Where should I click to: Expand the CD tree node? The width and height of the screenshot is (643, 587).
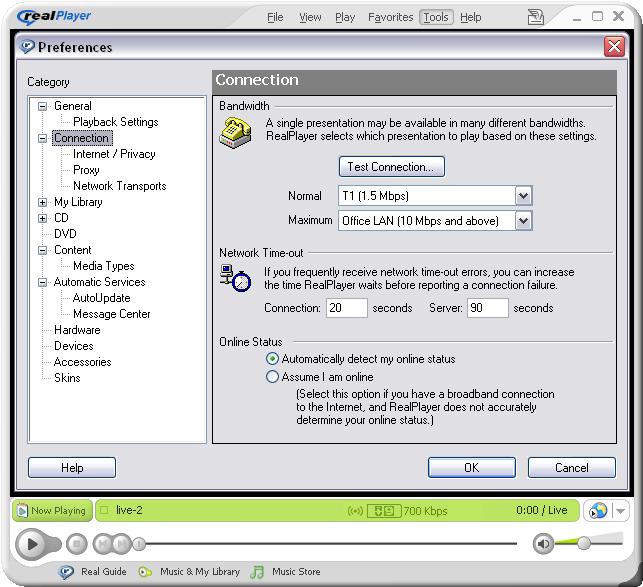42,218
